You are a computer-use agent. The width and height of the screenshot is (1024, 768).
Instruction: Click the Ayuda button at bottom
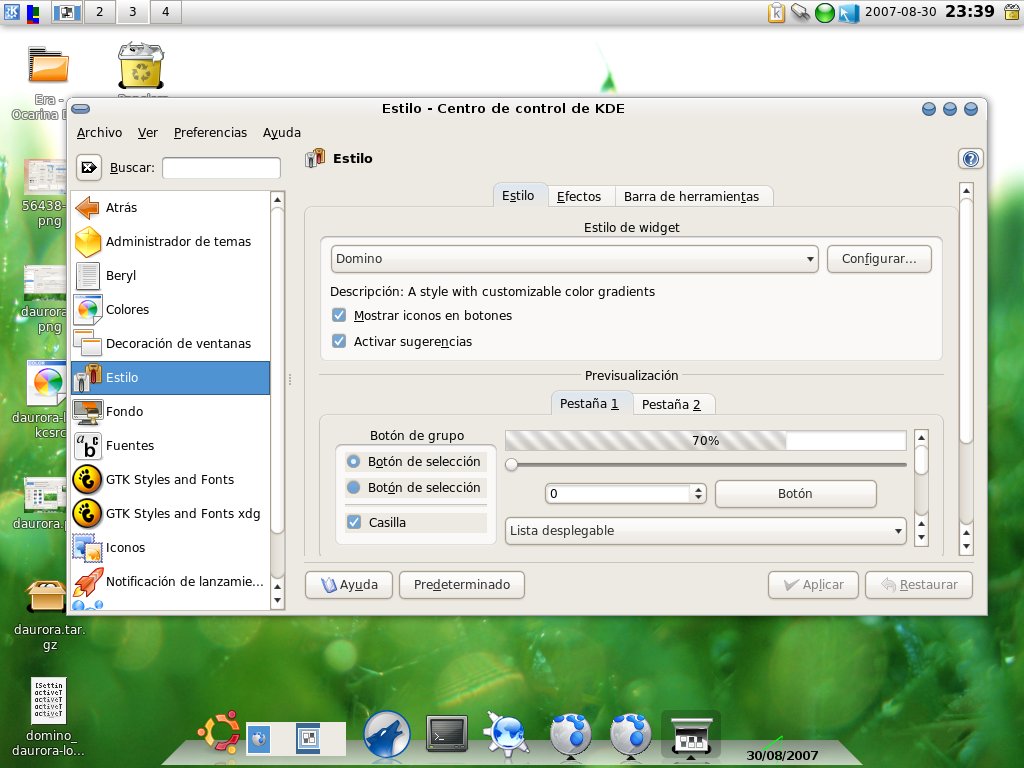[x=349, y=584]
